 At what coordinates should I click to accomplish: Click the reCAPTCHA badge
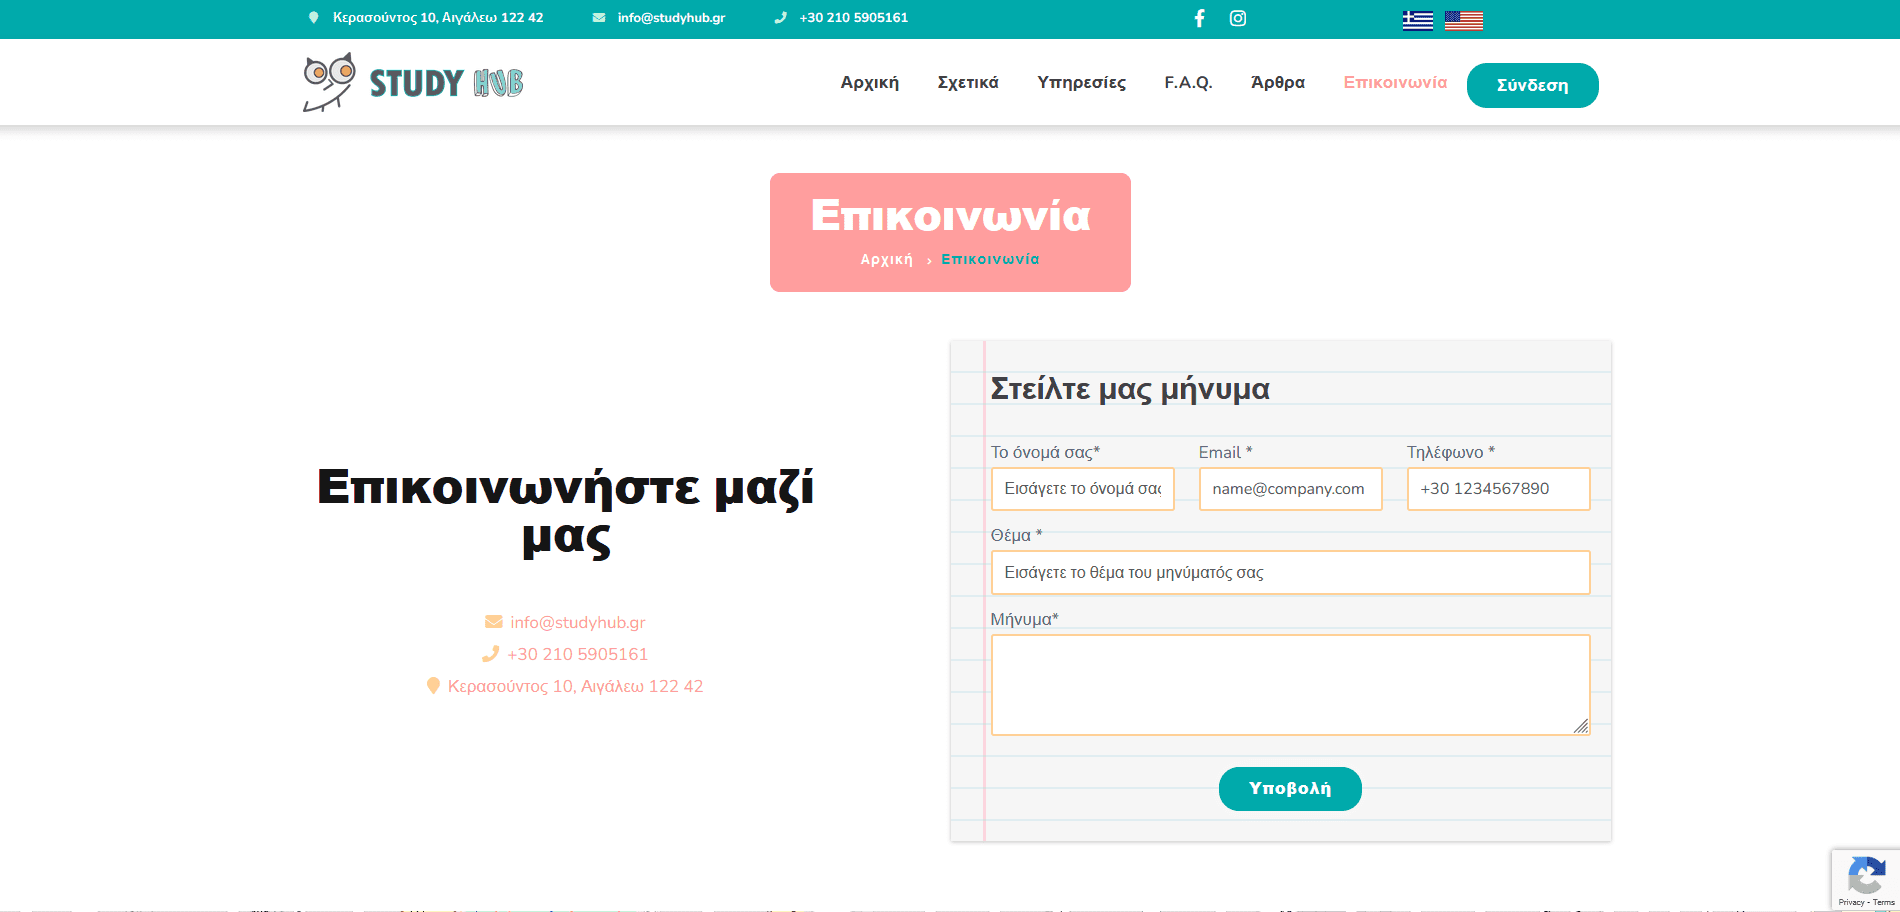1866,880
